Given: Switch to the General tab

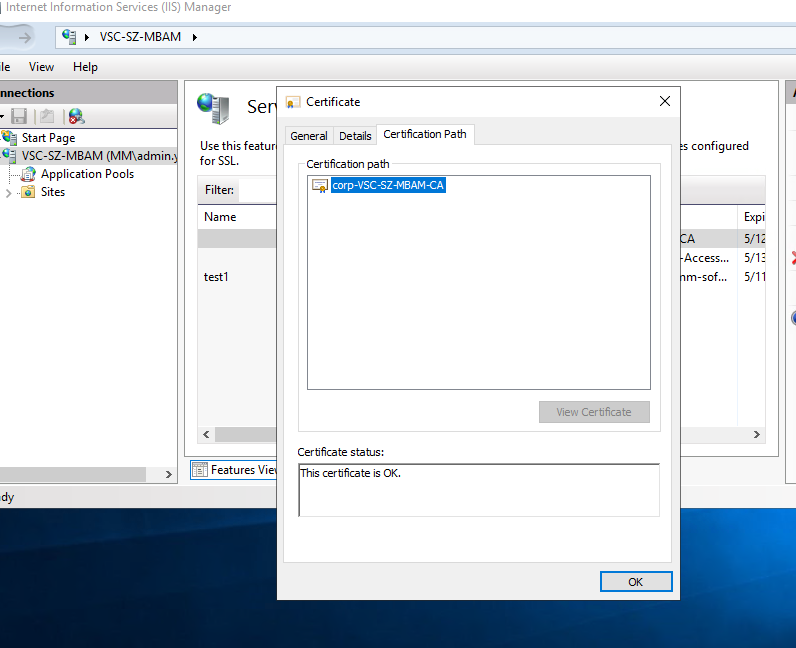Looking at the screenshot, I should 309,136.
